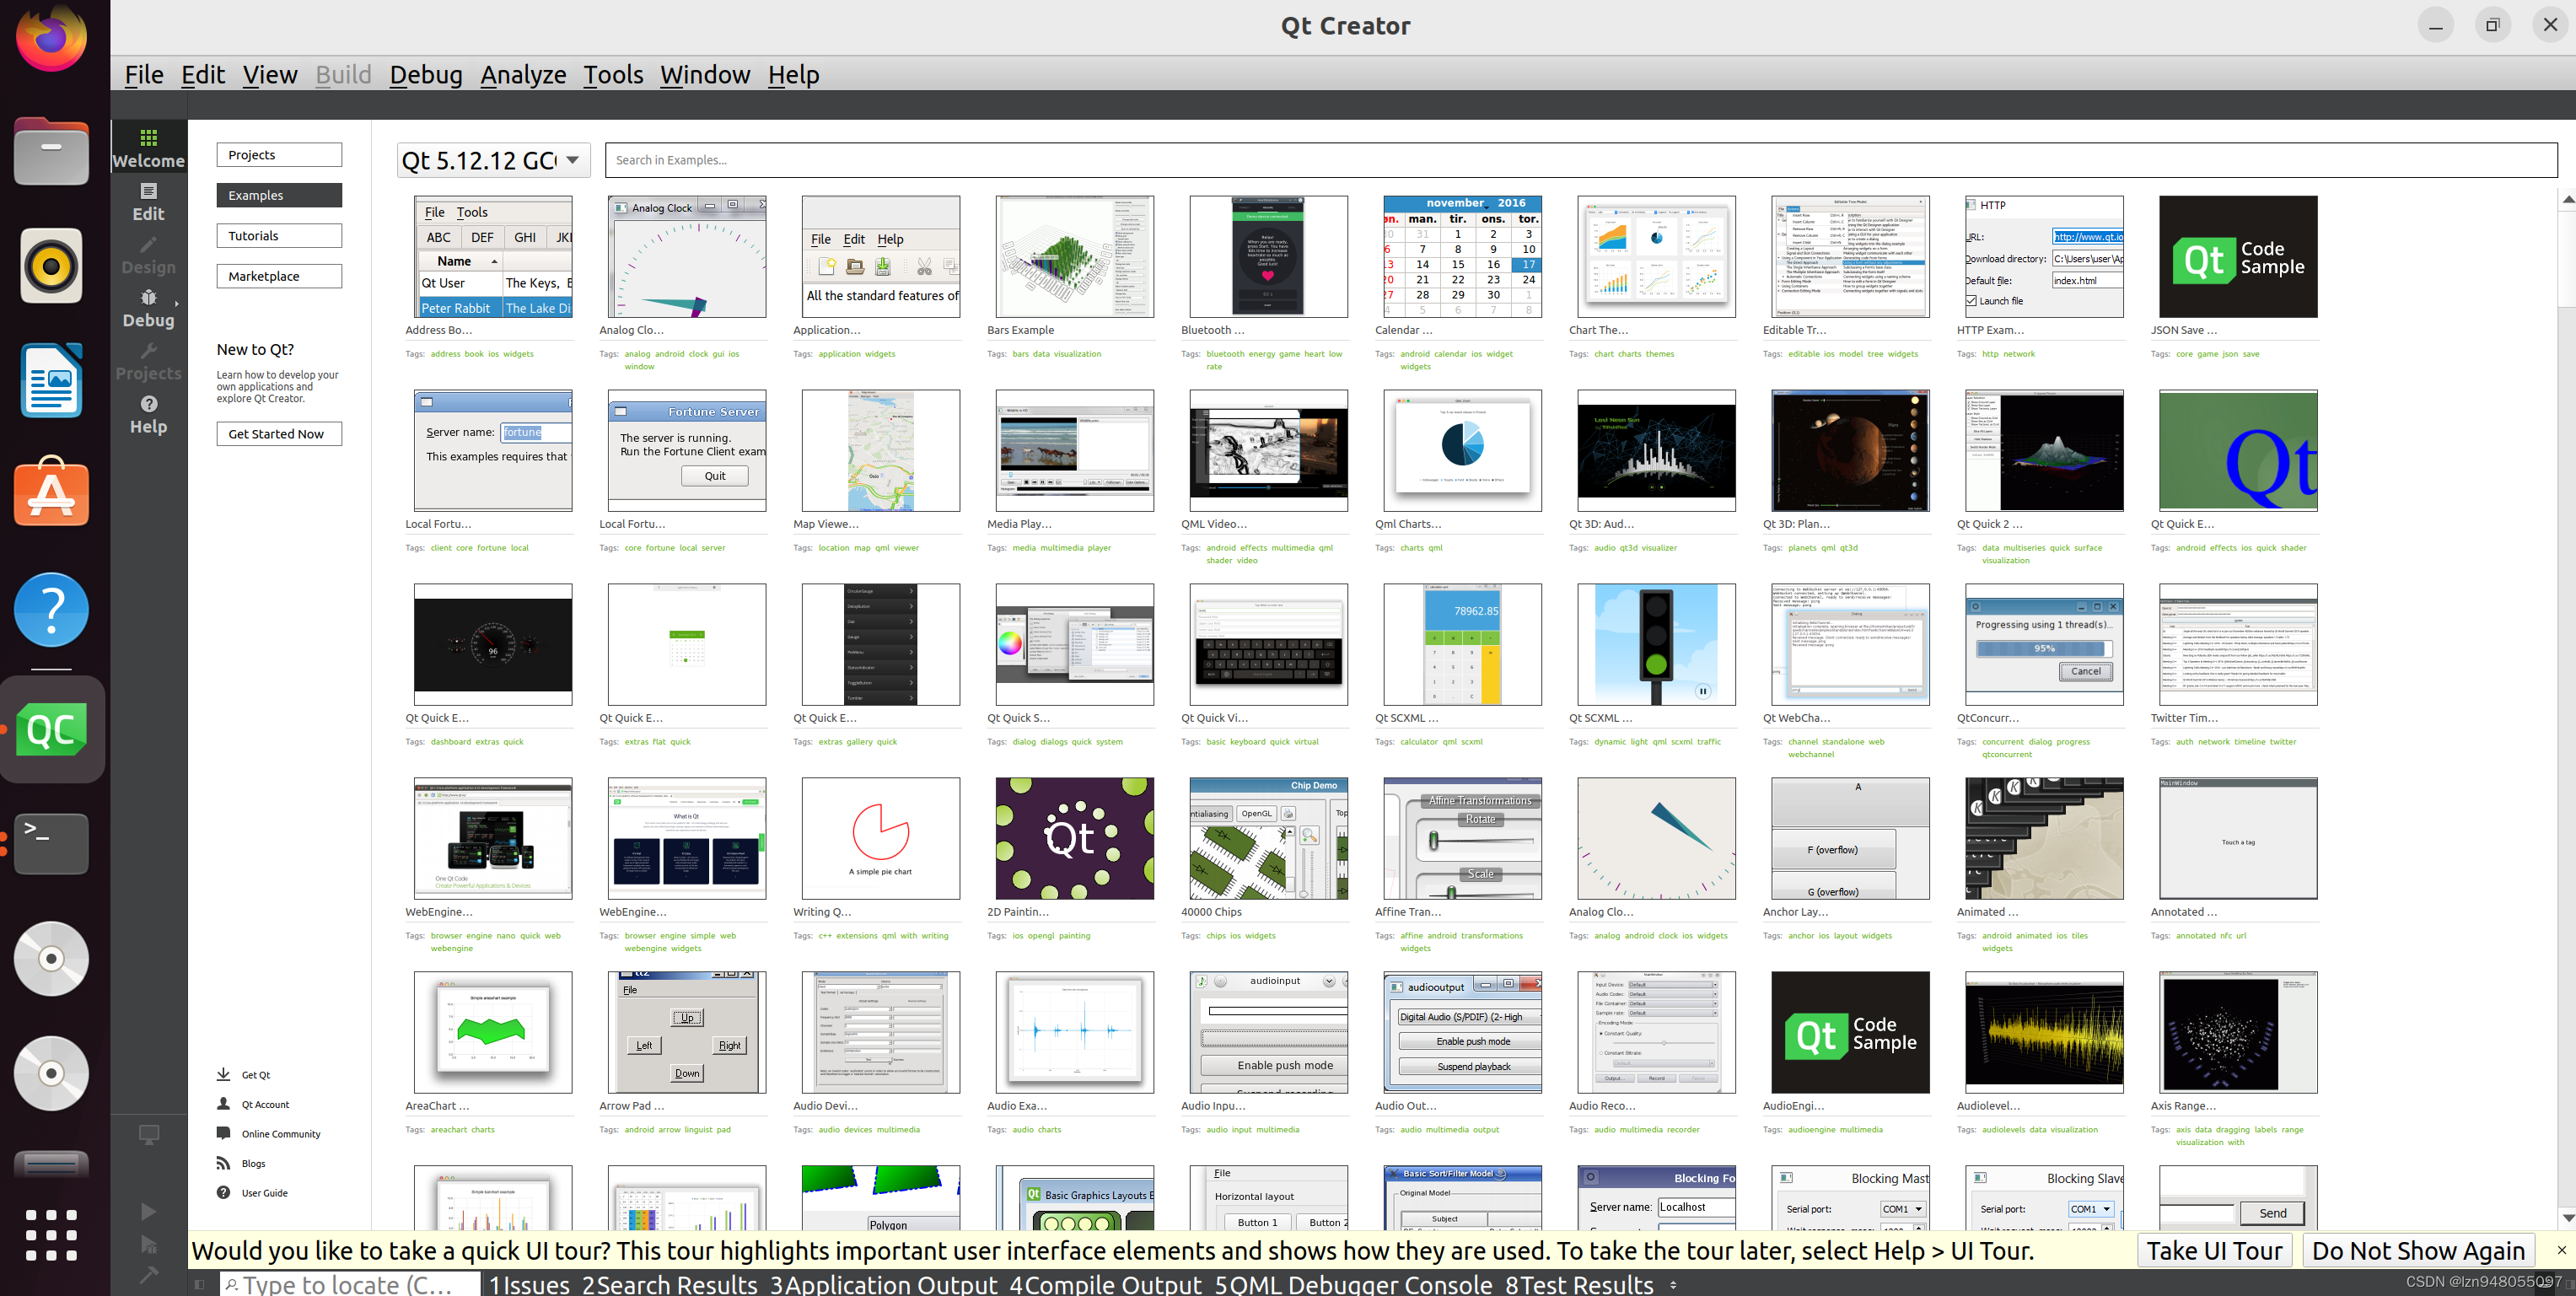Open Help mode in sidebar

[x=148, y=413]
